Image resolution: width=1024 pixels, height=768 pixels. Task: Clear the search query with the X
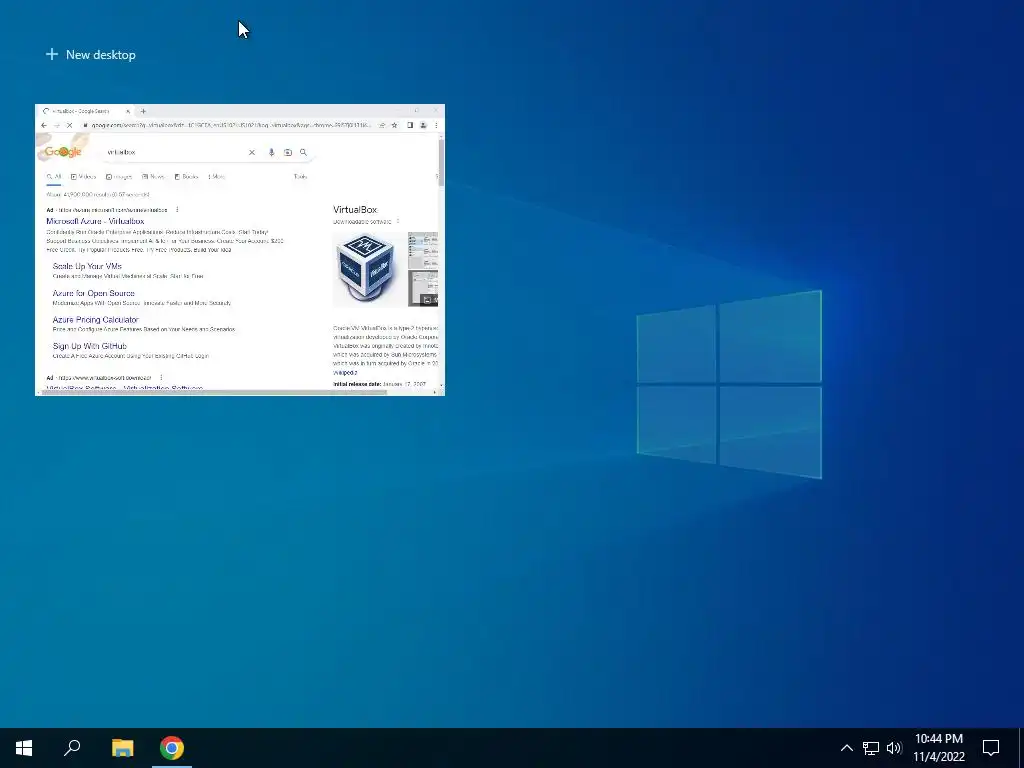pos(251,152)
